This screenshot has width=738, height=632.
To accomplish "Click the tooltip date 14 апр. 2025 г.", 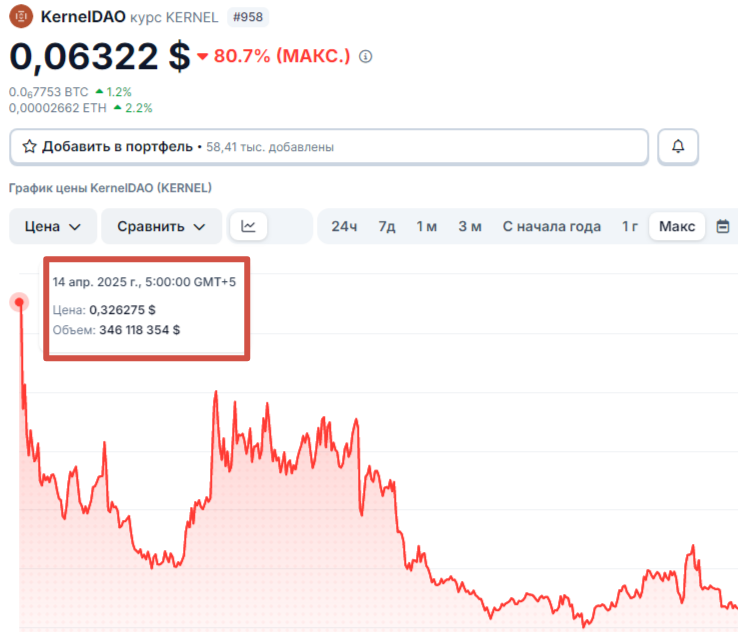I will point(96,282).
